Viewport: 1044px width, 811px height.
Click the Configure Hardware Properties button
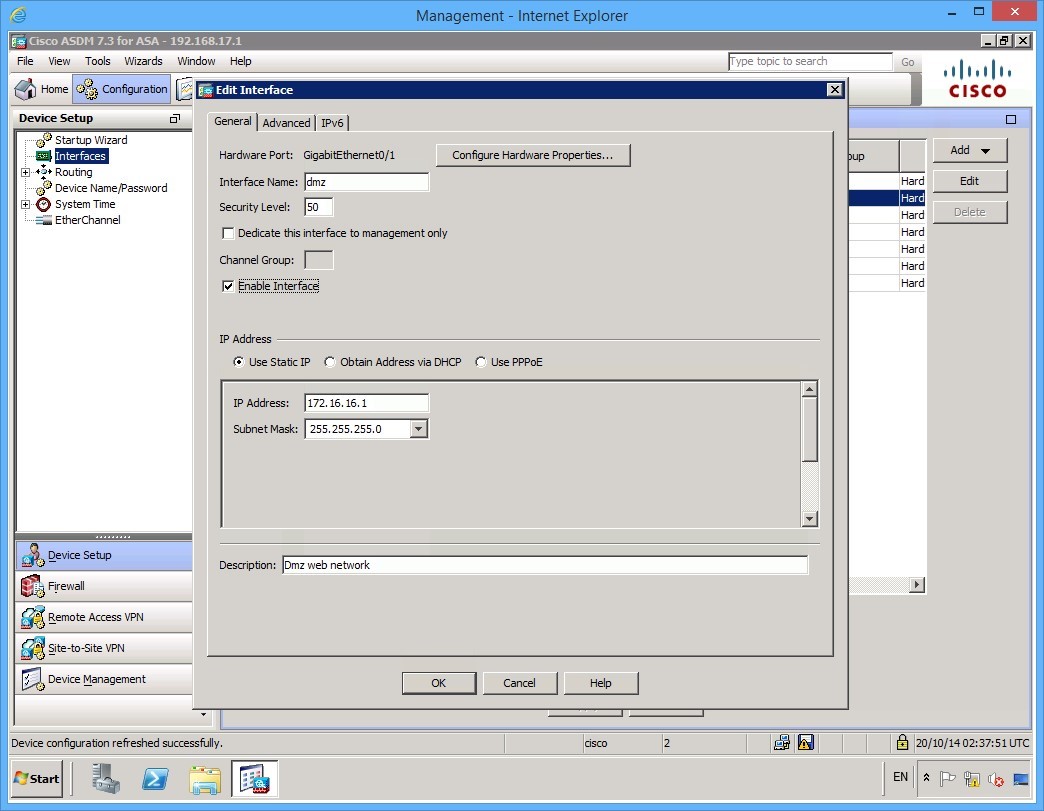533,155
